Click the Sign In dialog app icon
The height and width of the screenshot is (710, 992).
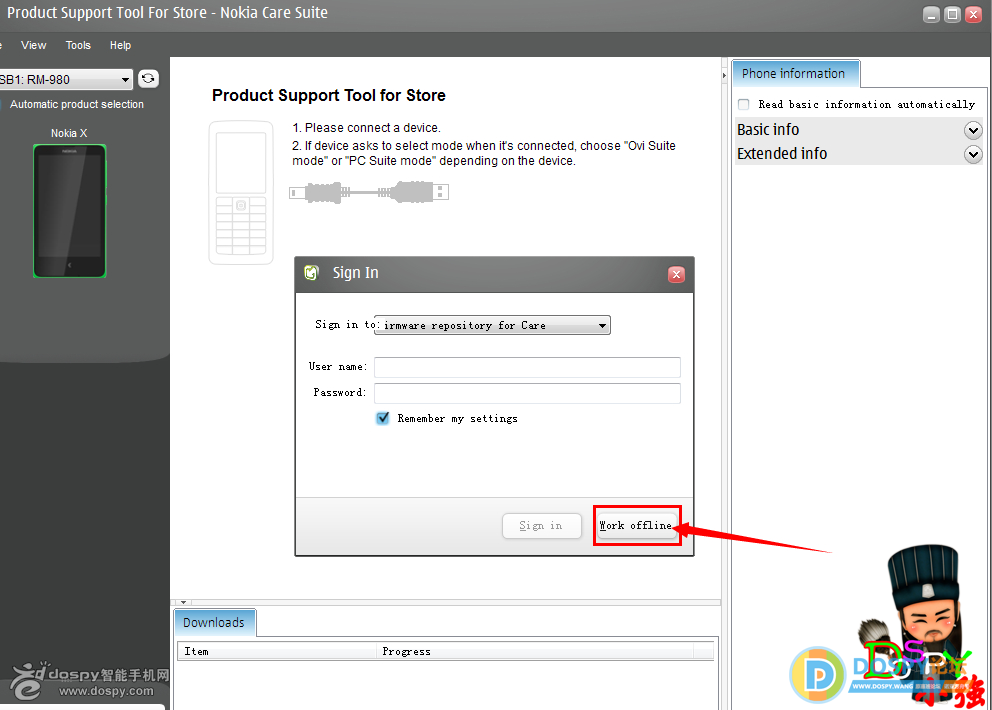[x=311, y=273]
